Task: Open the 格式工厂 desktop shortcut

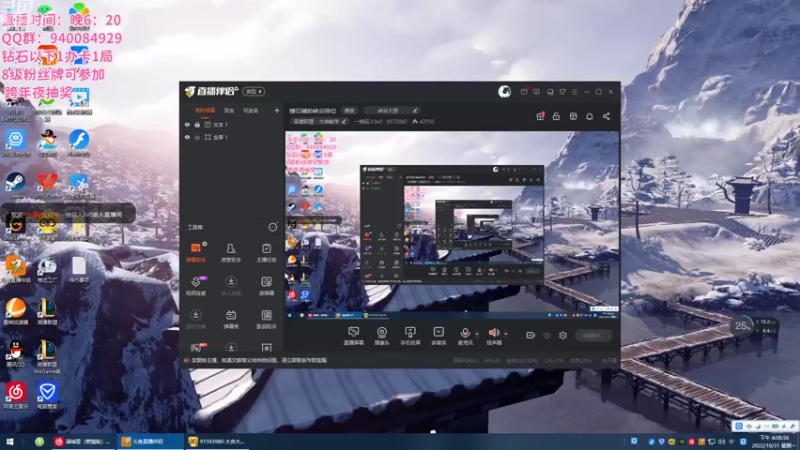Action: click(47, 270)
